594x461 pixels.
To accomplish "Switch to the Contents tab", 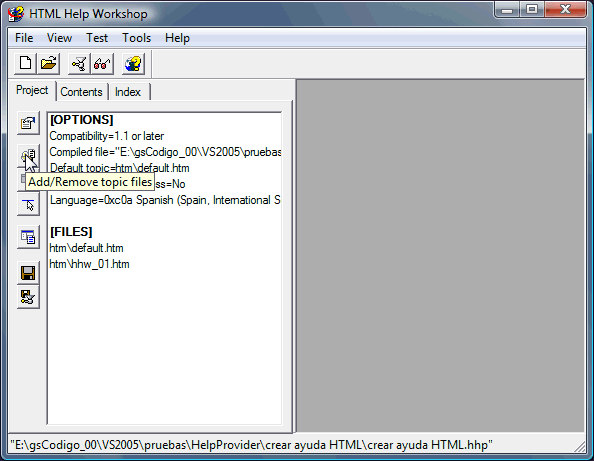I will pos(81,92).
